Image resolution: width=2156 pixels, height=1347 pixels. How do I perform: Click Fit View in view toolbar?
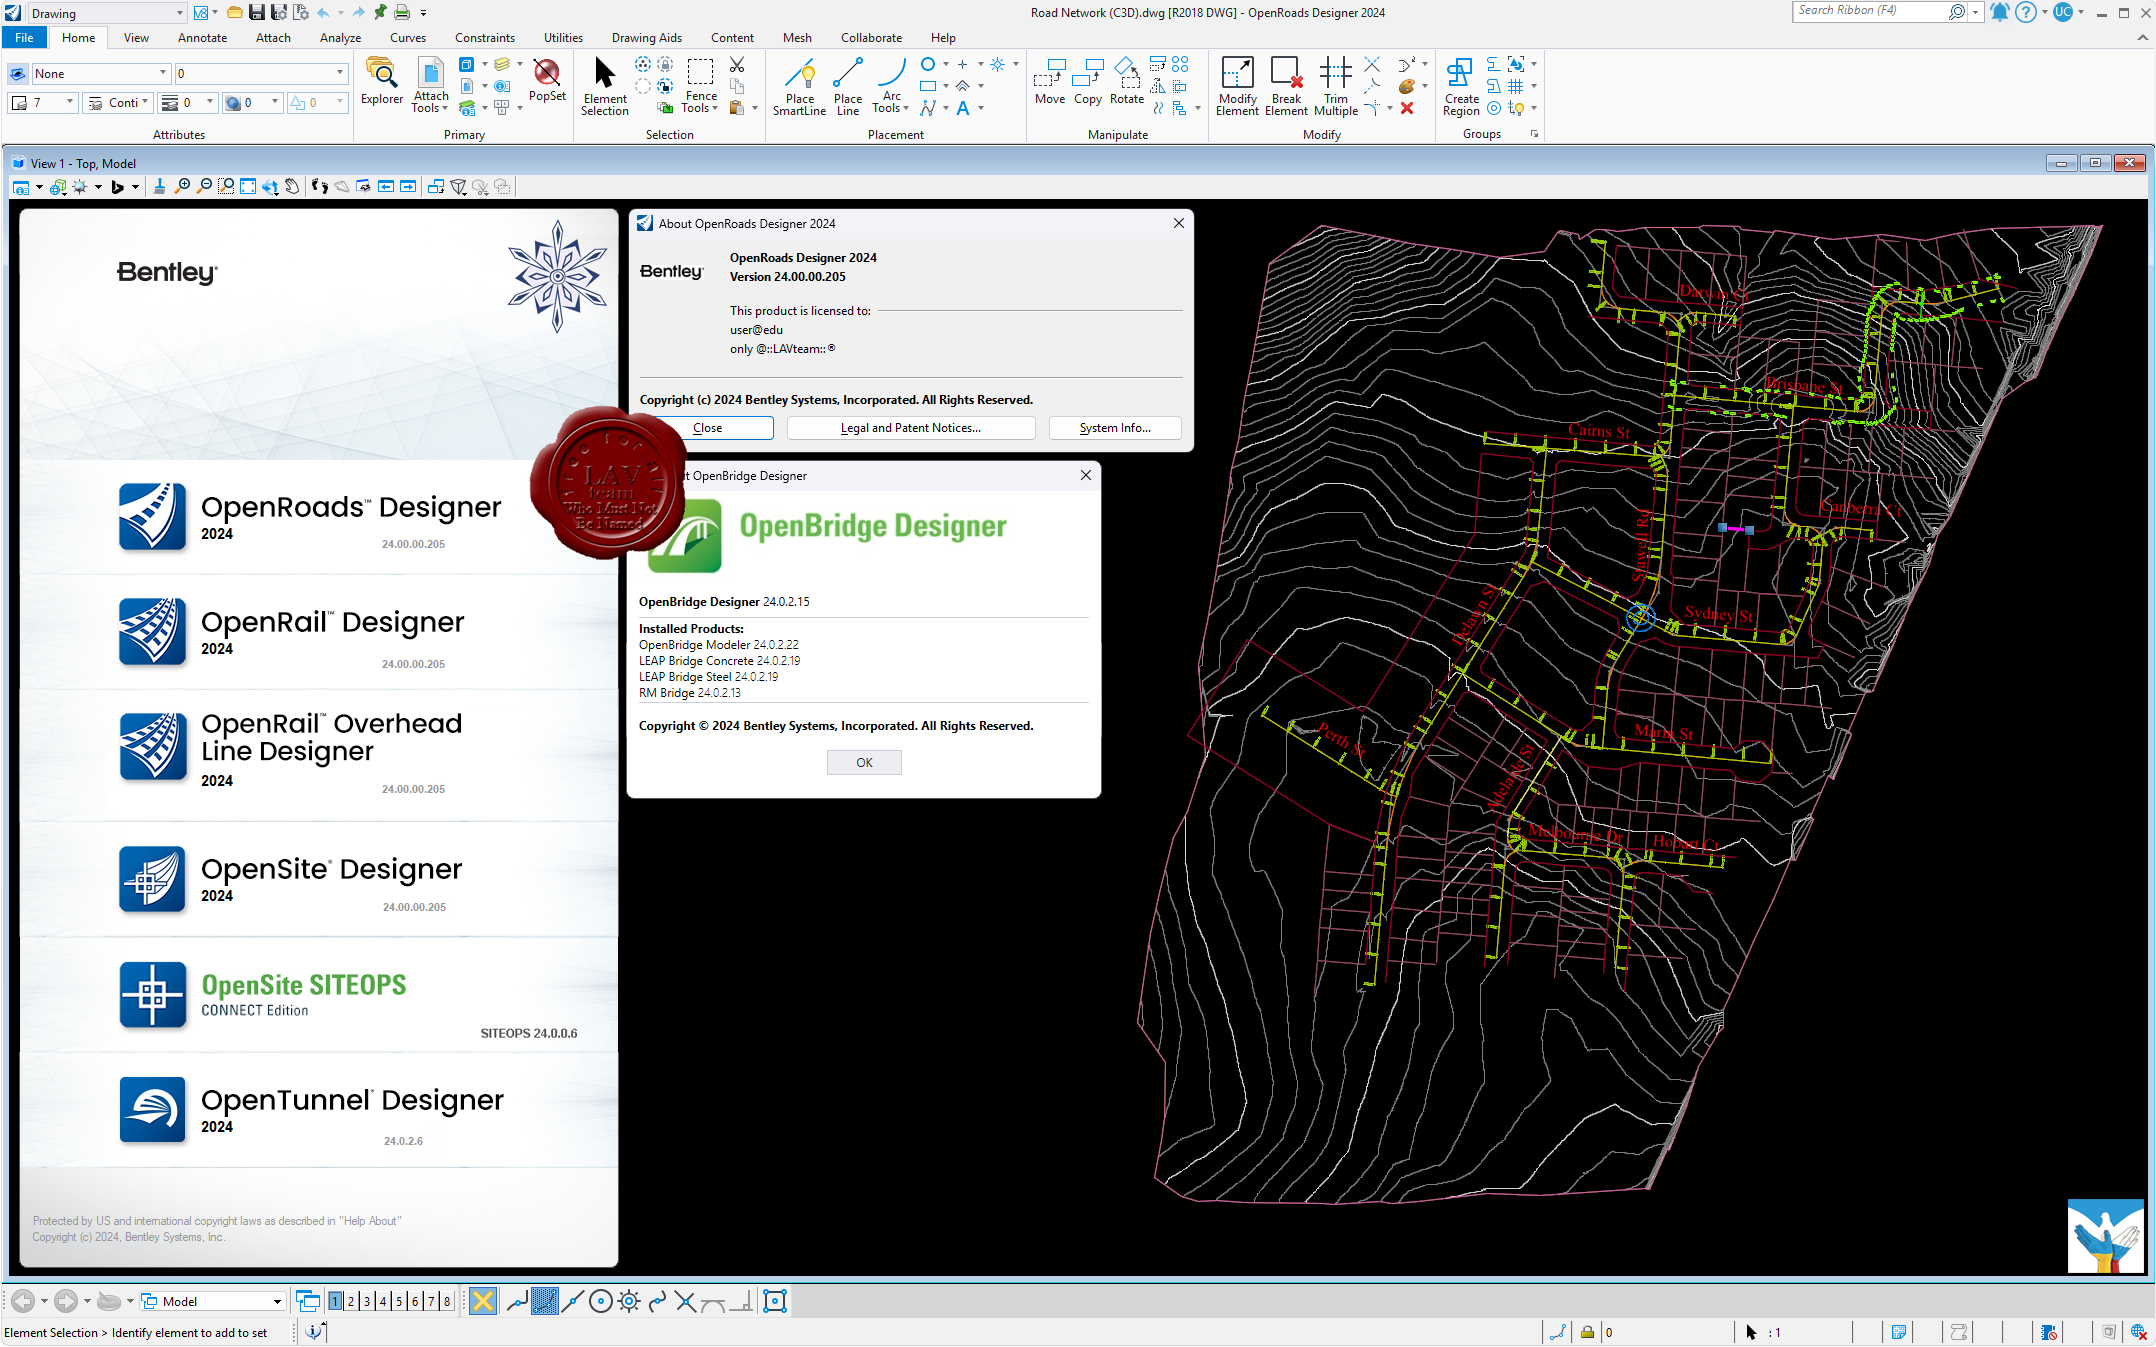[248, 187]
